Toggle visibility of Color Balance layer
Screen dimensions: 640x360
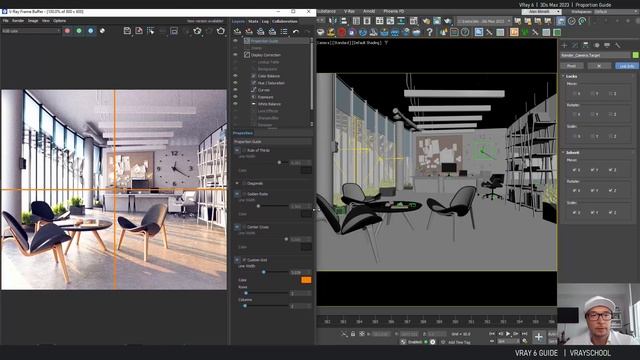tap(235, 76)
